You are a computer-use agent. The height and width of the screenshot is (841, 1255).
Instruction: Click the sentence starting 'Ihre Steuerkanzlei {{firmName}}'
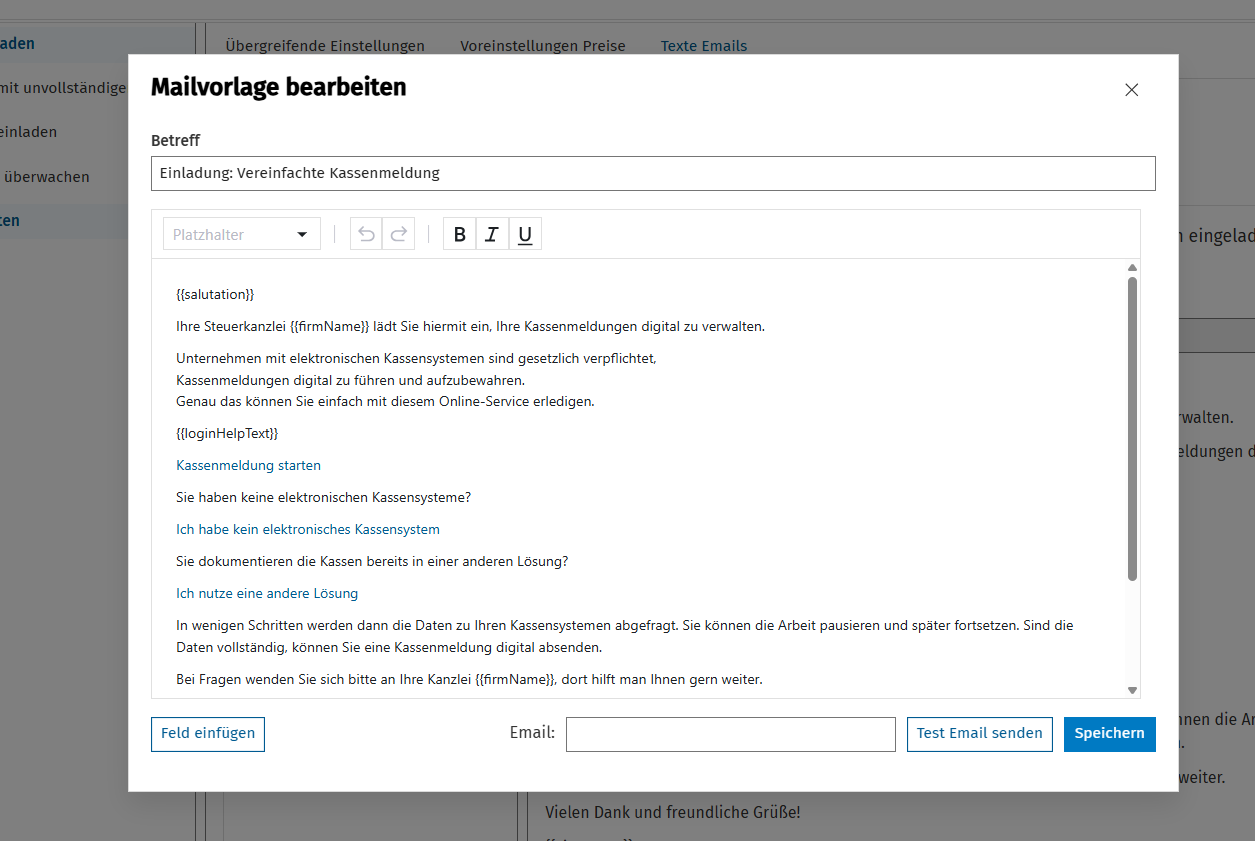click(470, 327)
